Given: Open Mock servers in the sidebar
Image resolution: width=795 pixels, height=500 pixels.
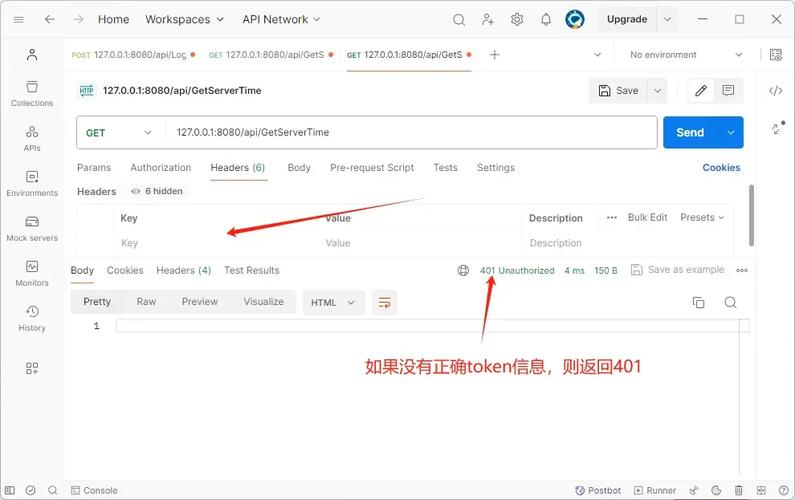Looking at the screenshot, I should 32,229.
